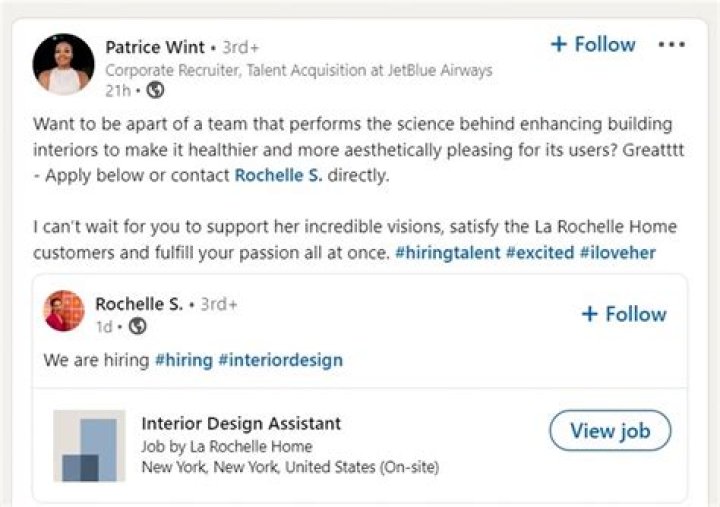
Task: Click the globe visibility icon beside 21h
Action: tap(155, 90)
